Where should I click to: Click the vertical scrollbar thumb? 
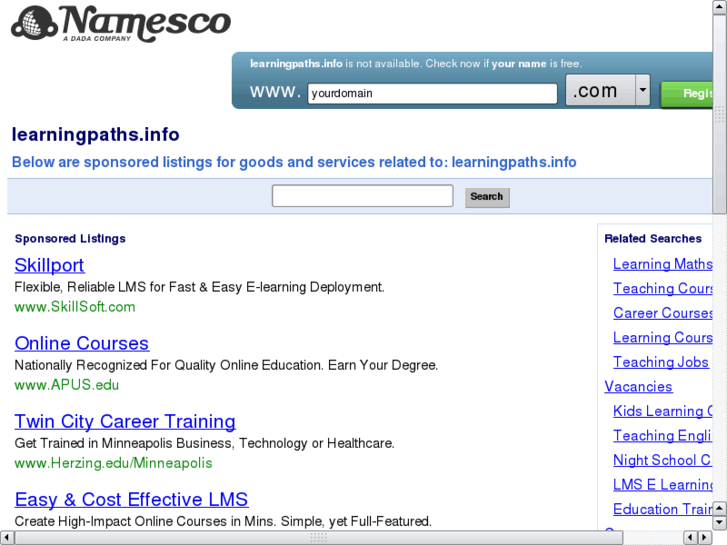coord(720,114)
